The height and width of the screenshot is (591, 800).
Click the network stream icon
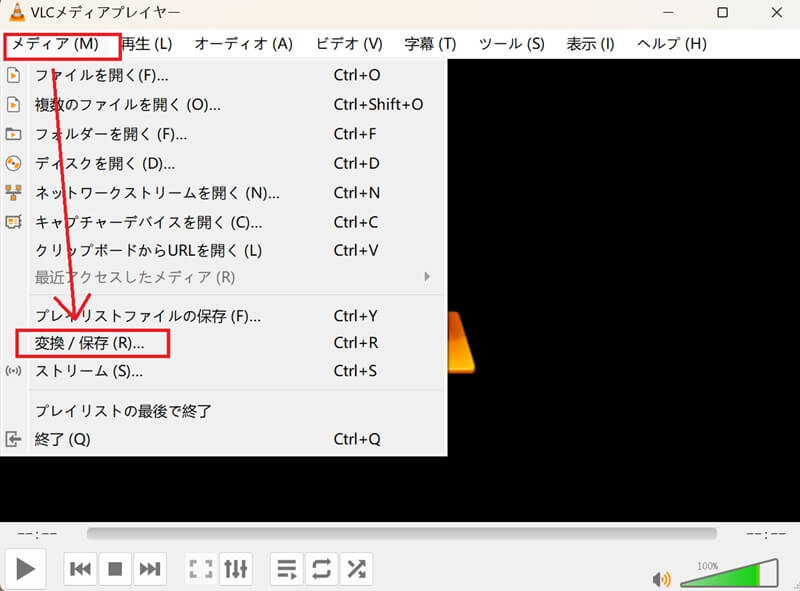click(13, 193)
